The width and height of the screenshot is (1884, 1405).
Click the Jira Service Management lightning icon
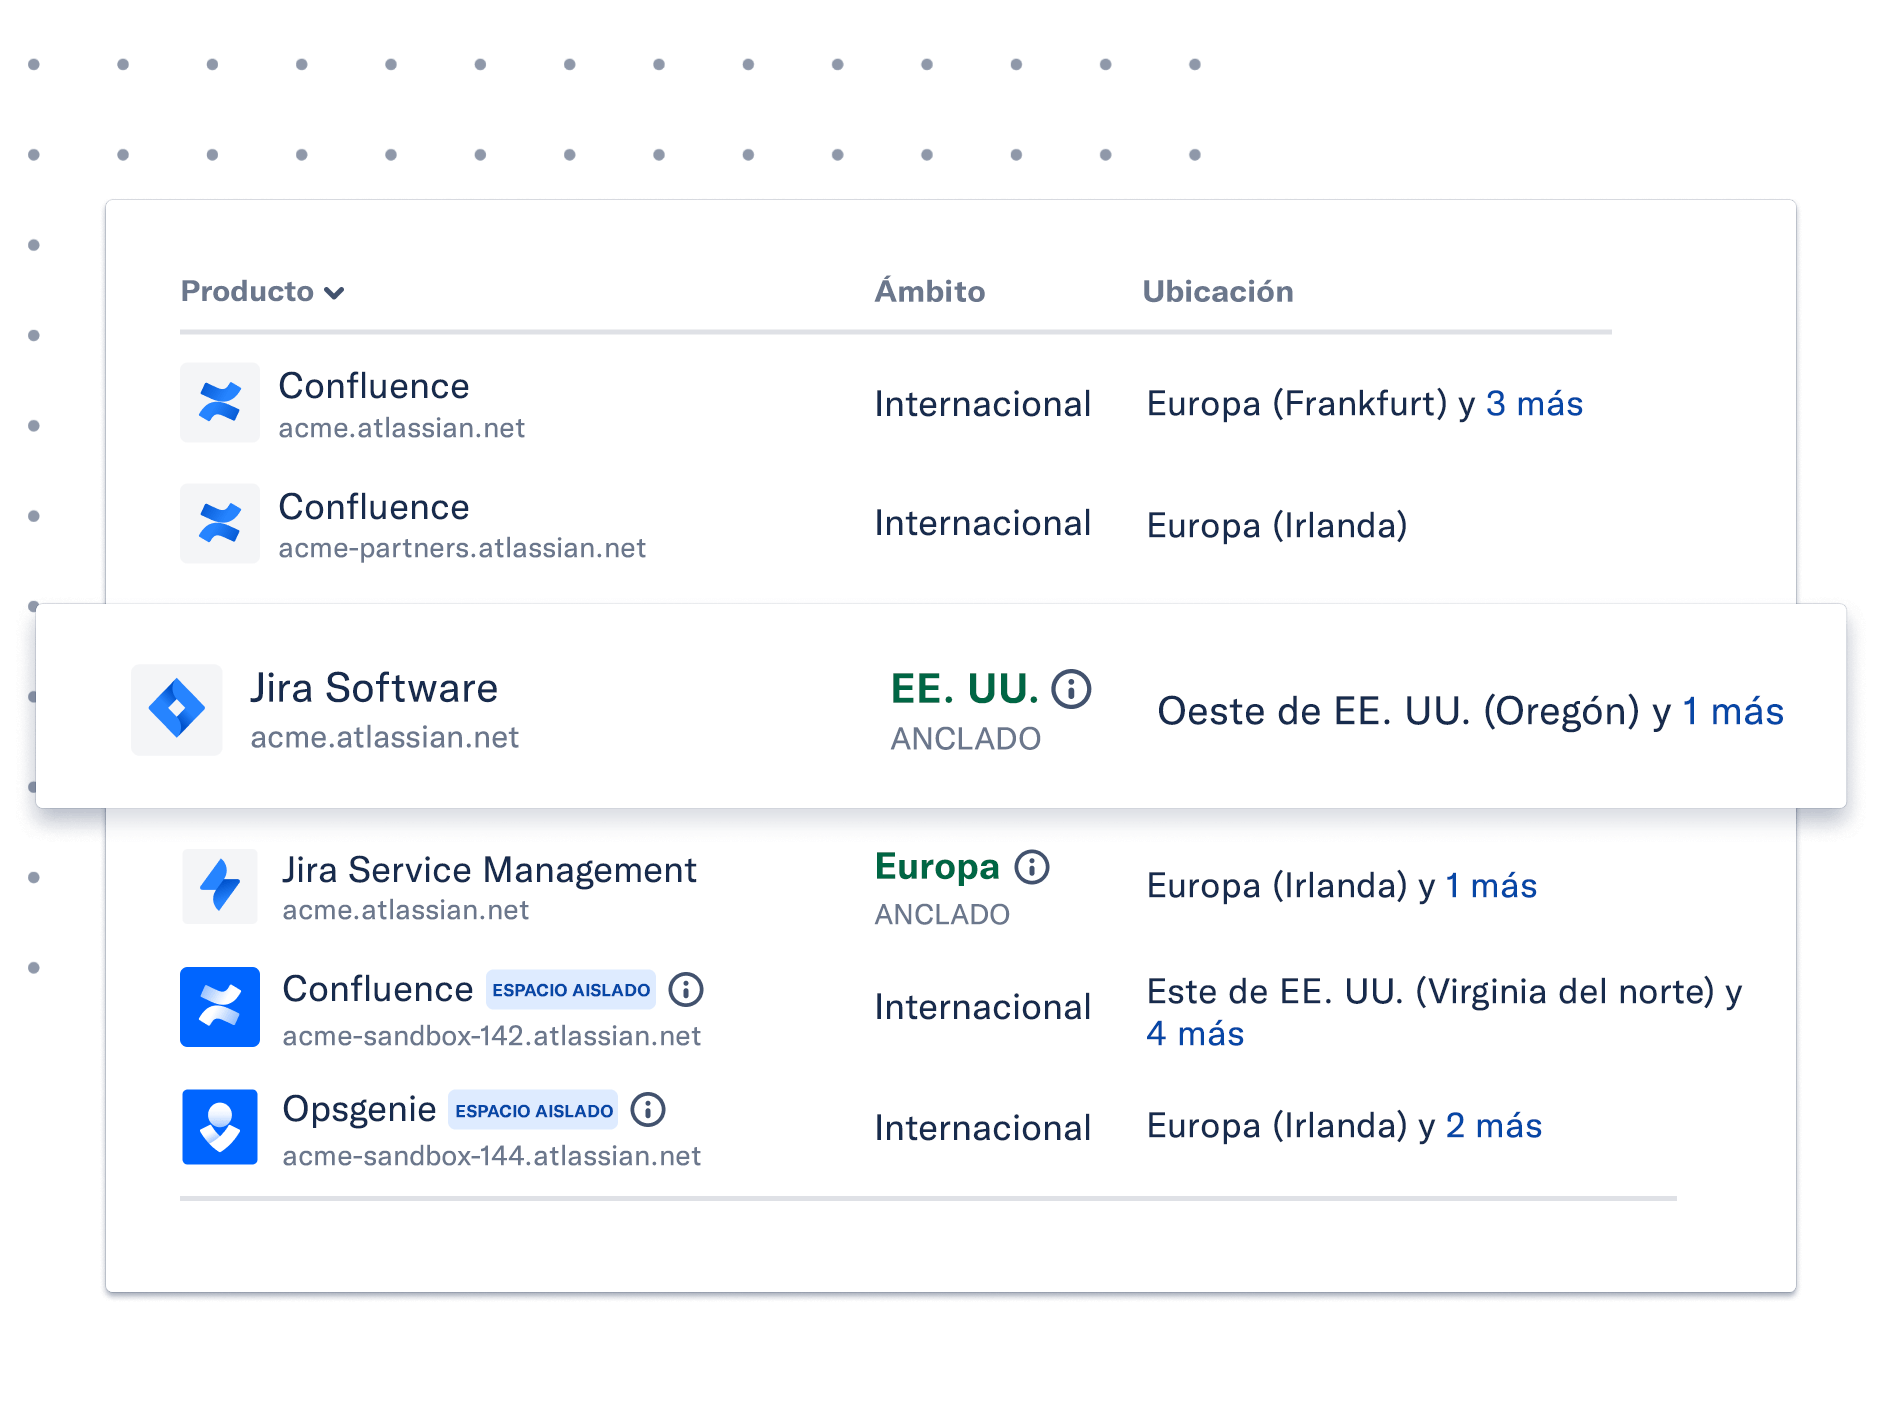(220, 886)
